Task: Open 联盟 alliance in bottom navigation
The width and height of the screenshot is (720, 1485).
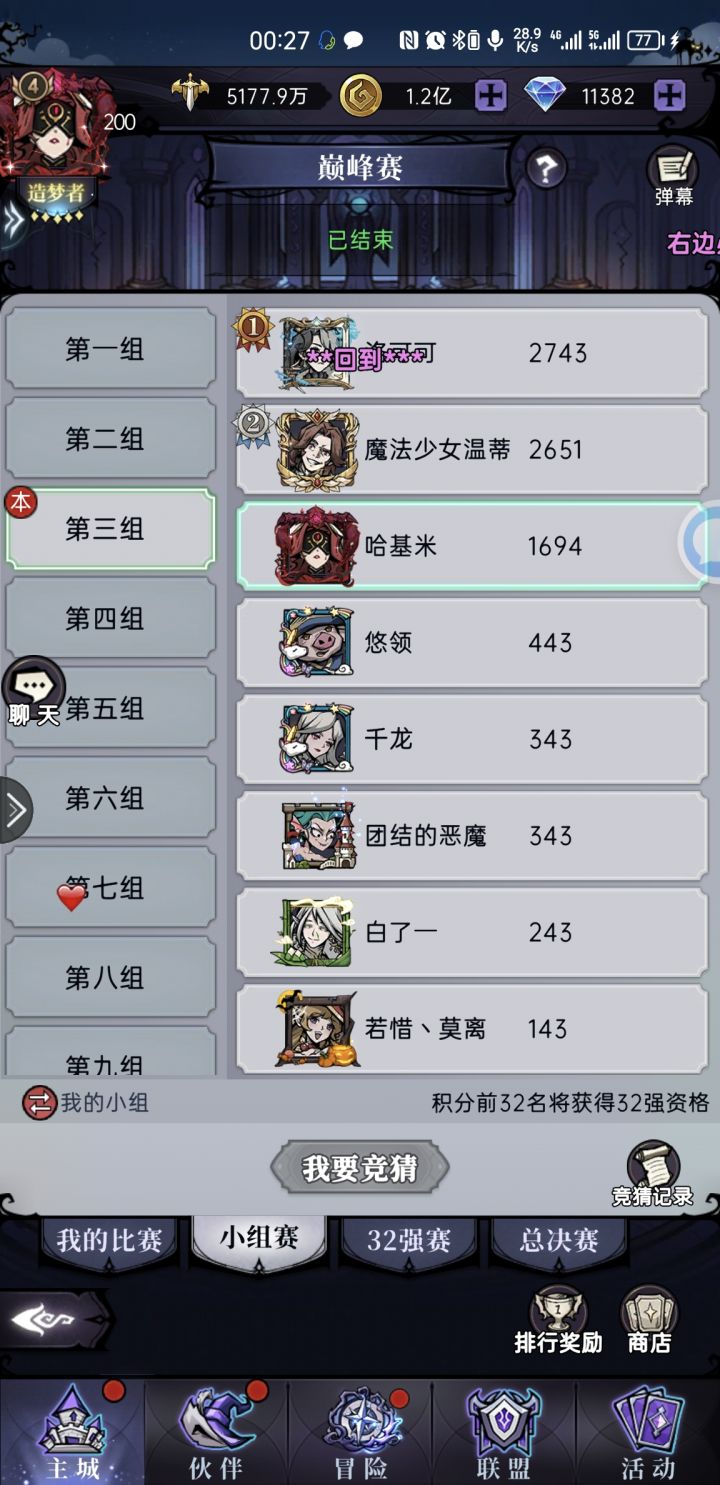Action: 504,1432
